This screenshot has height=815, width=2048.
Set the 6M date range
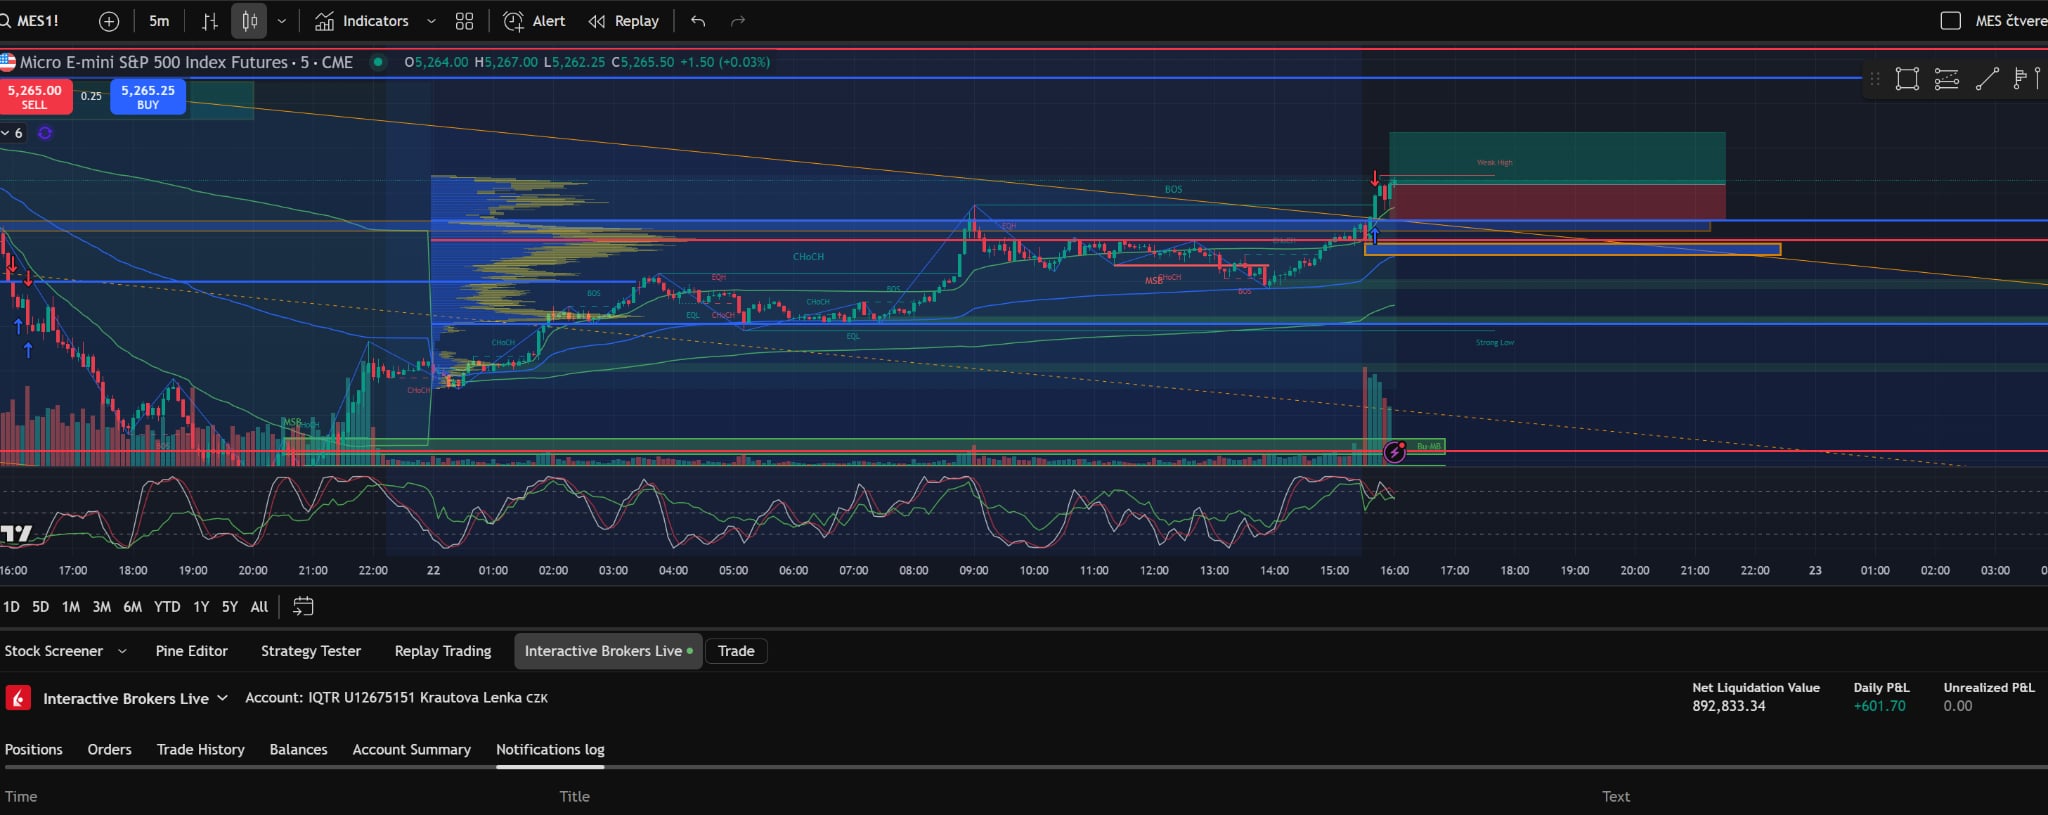click(132, 607)
